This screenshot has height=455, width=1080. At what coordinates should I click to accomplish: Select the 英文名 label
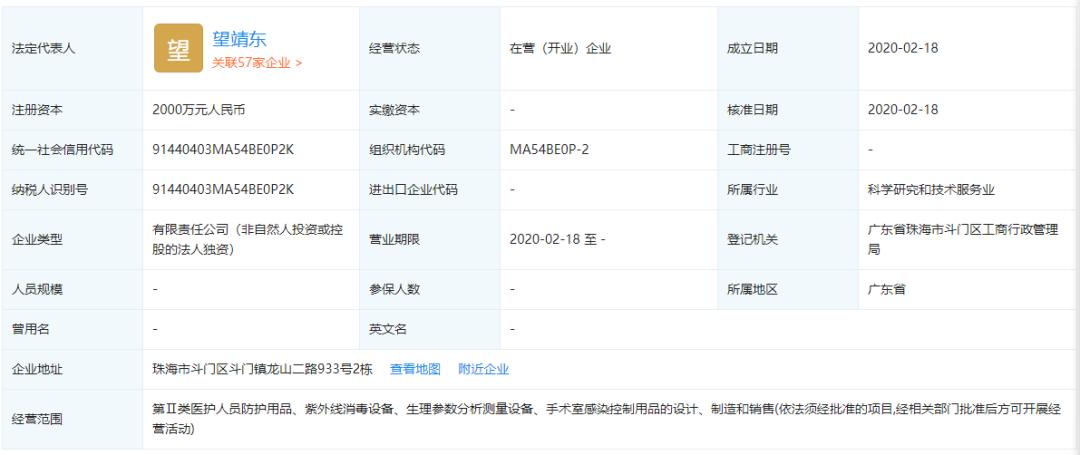[388, 329]
